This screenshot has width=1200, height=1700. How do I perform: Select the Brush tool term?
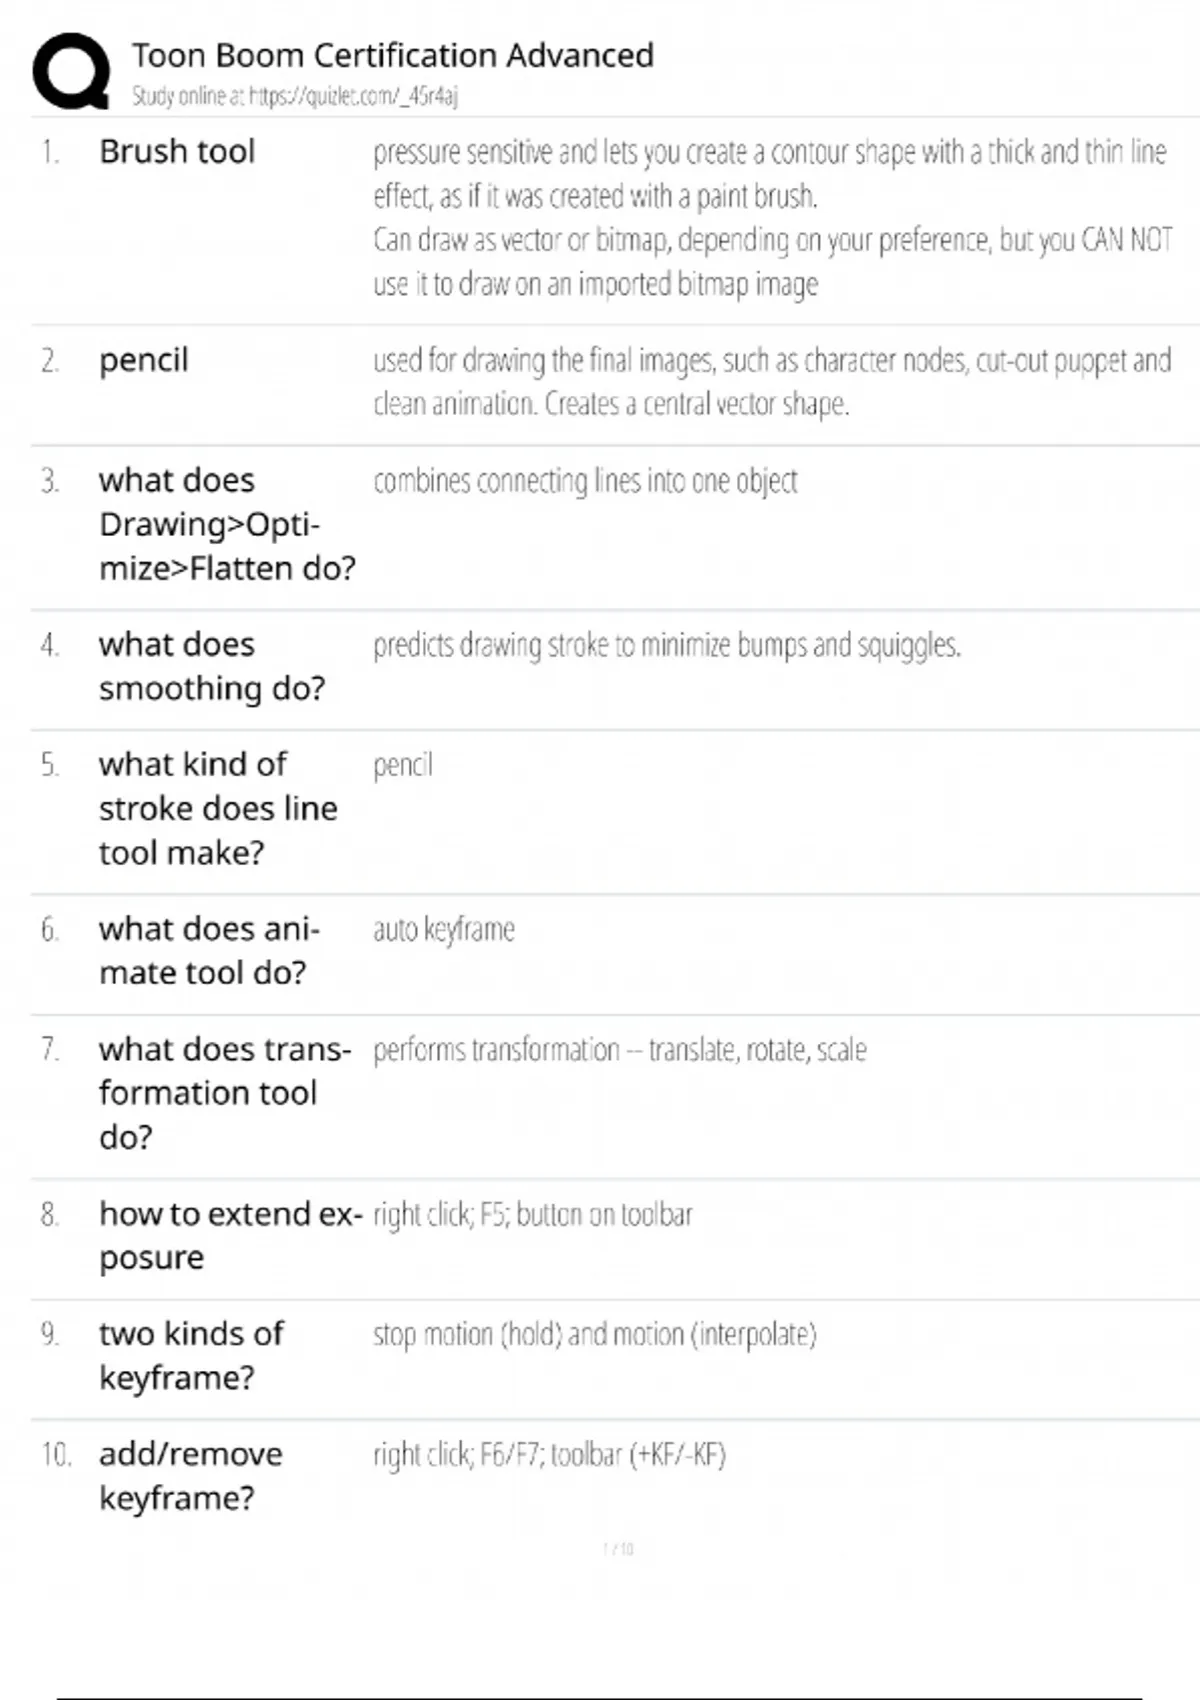pos(177,151)
